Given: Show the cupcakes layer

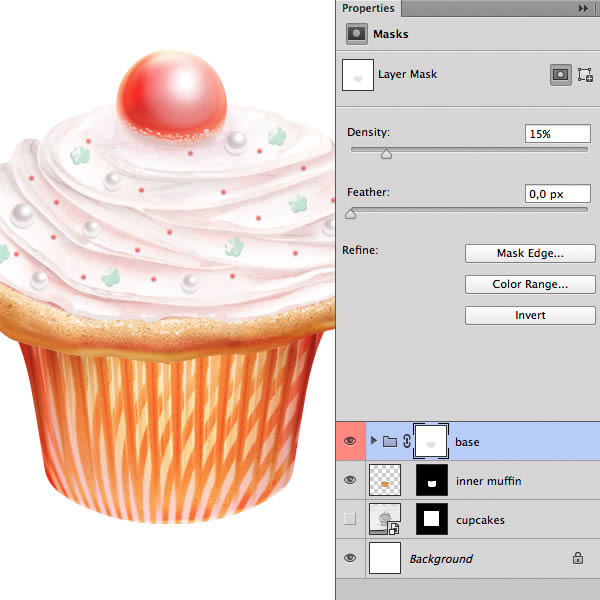Looking at the screenshot, I should (350, 519).
